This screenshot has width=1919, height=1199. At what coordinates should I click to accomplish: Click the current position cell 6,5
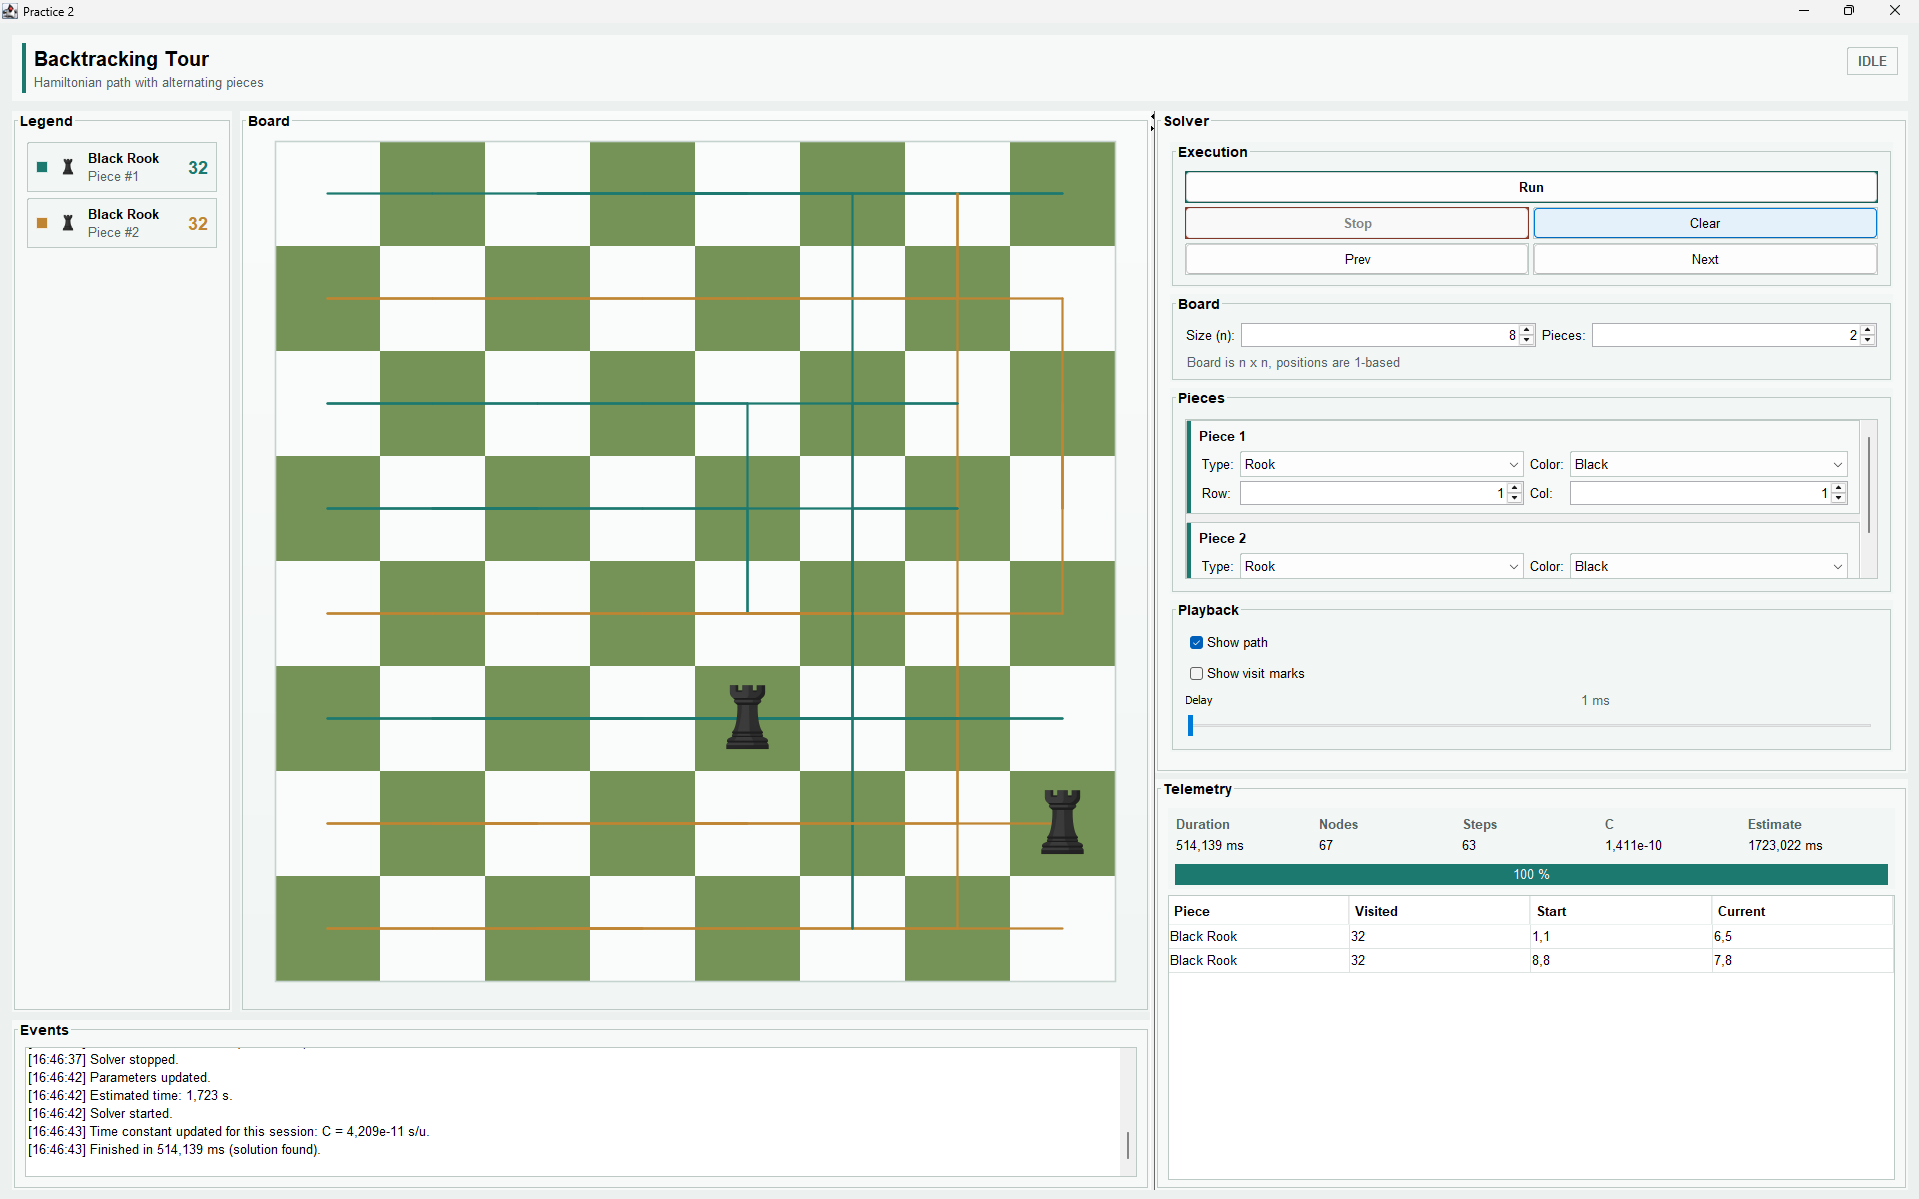click(1802, 936)
